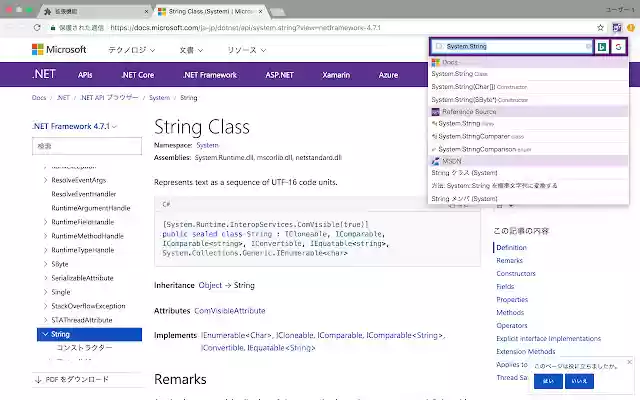Viewport: 640px width, 400px height.
Task: Open the MSDN section header
Action: [x=529, y=161]
